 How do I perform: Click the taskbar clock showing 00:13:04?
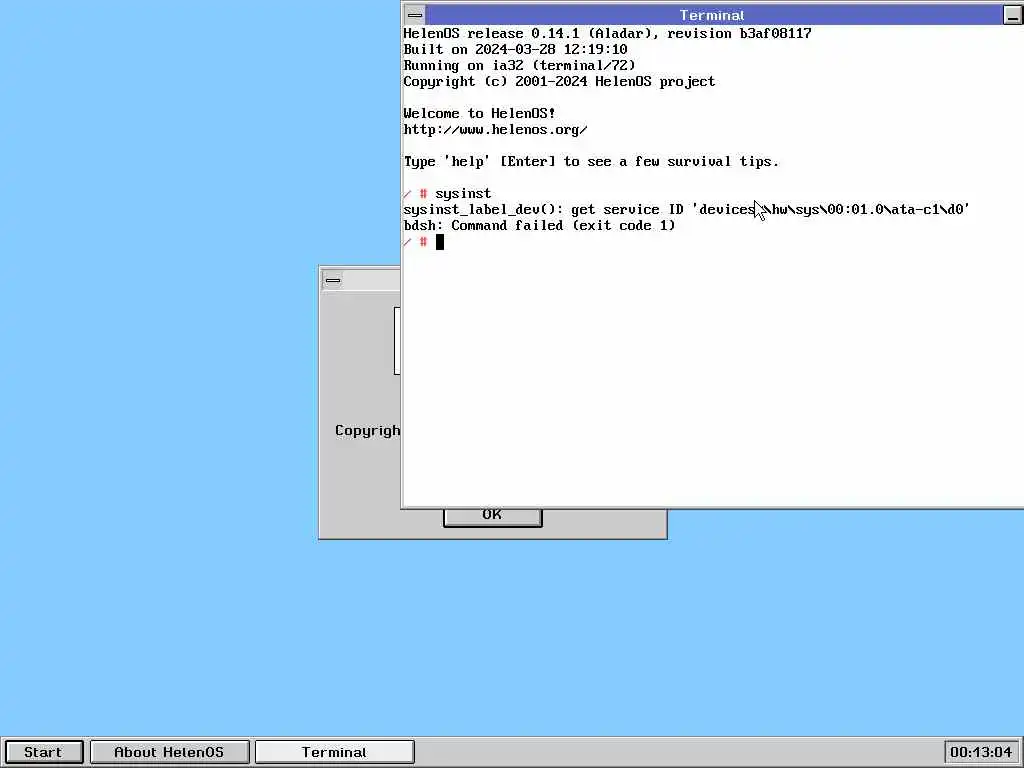[981, 752]
